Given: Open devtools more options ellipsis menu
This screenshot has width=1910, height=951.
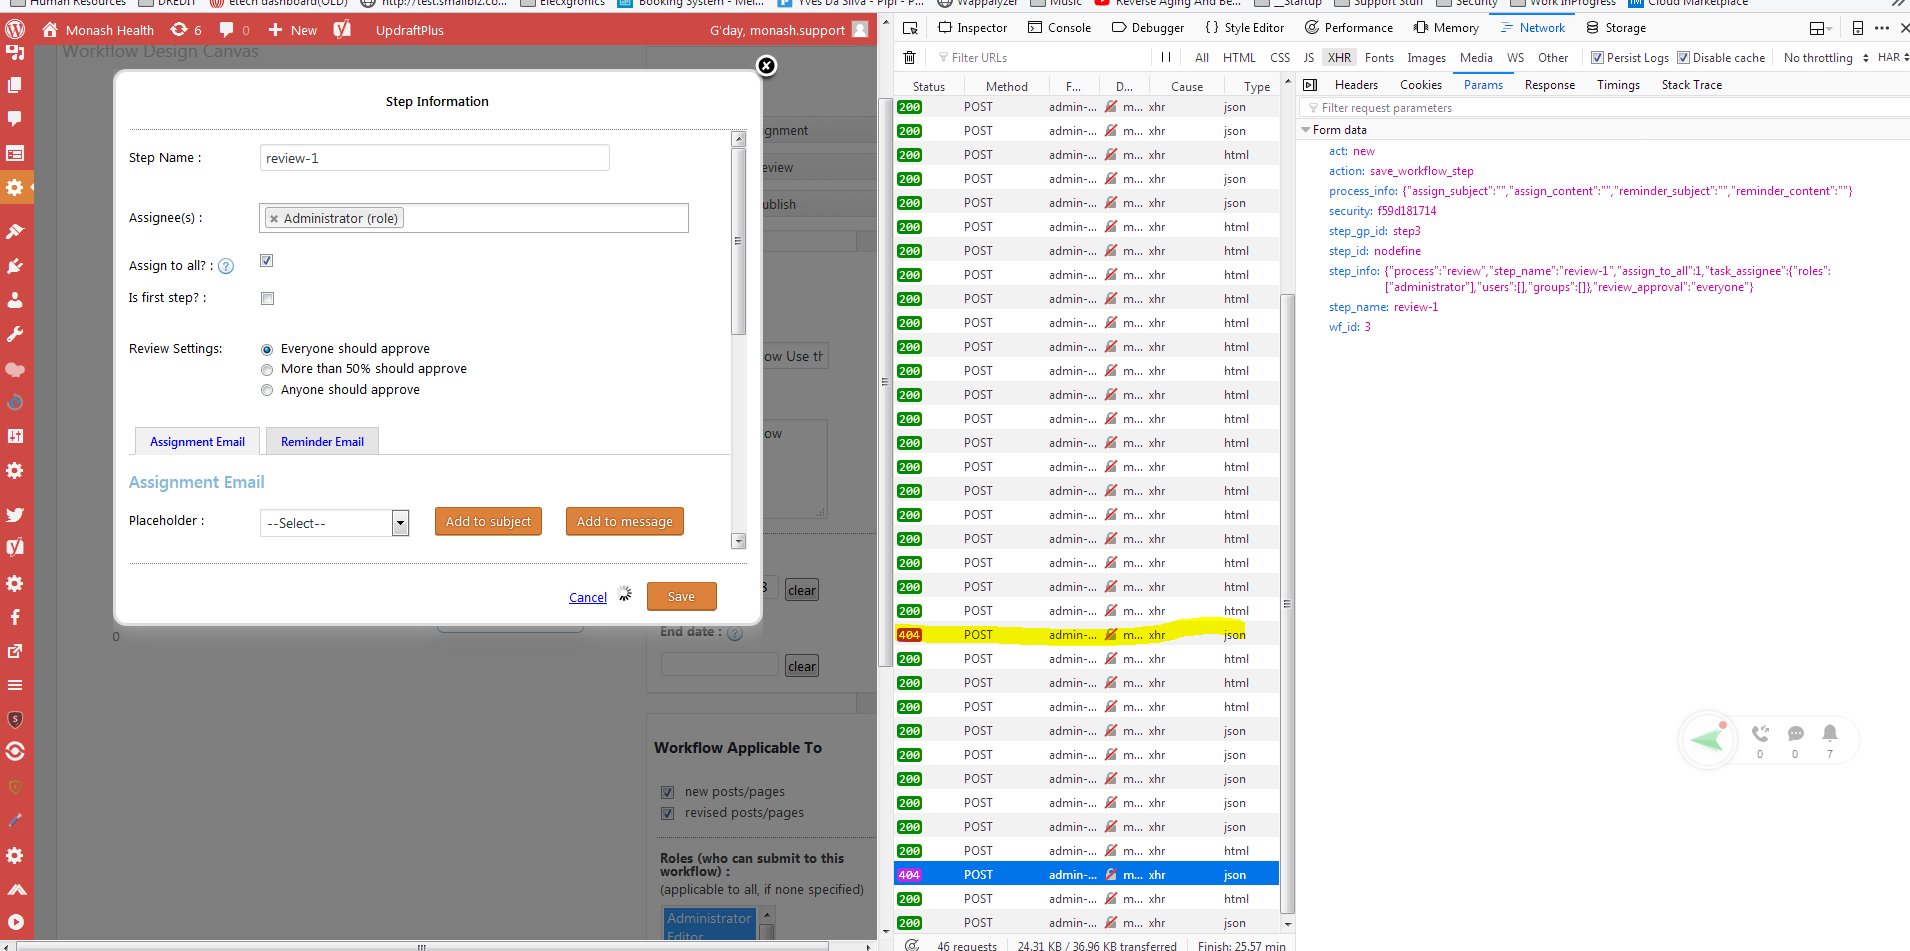Looking at the screenshot, I should tap(1882, 28).
